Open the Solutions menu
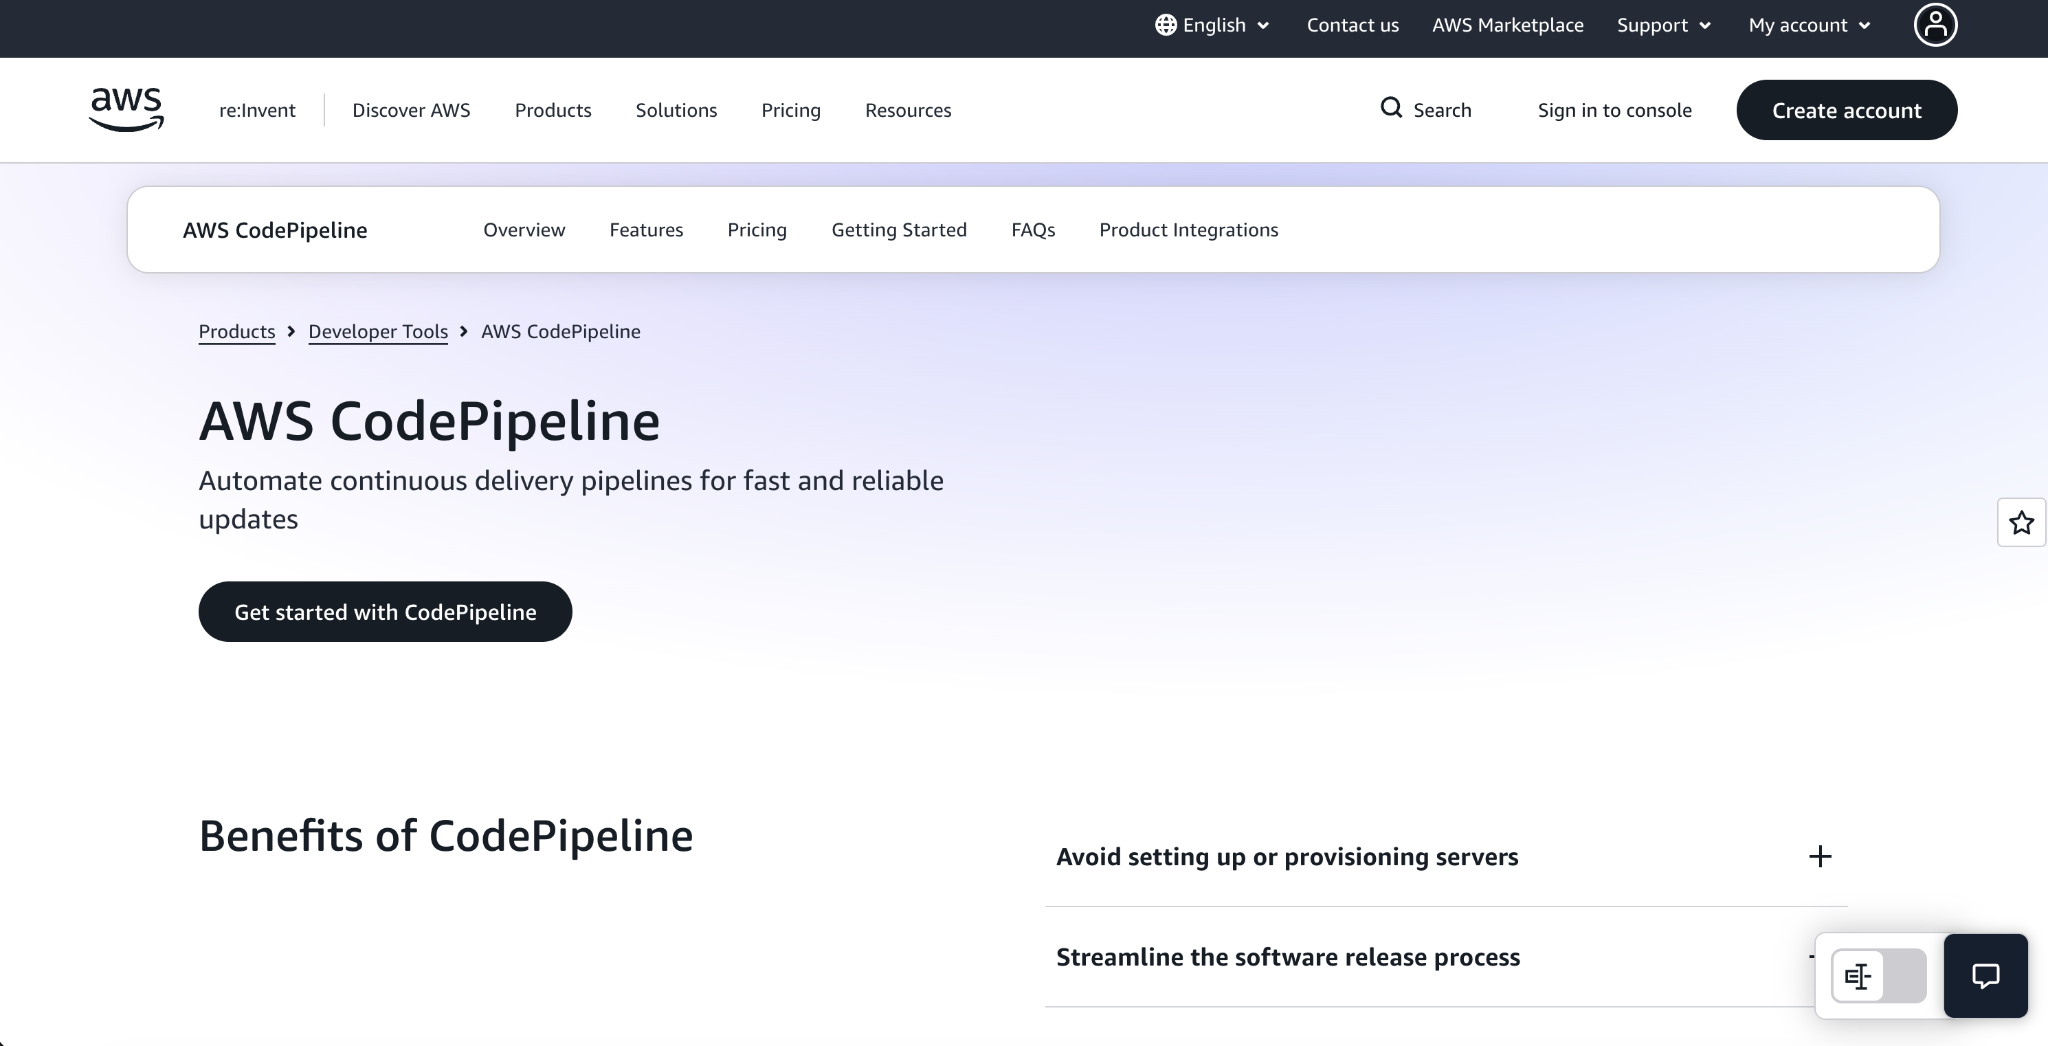Image resolution: width=2048 pixels, height=1046 pixels. (676, 110)
